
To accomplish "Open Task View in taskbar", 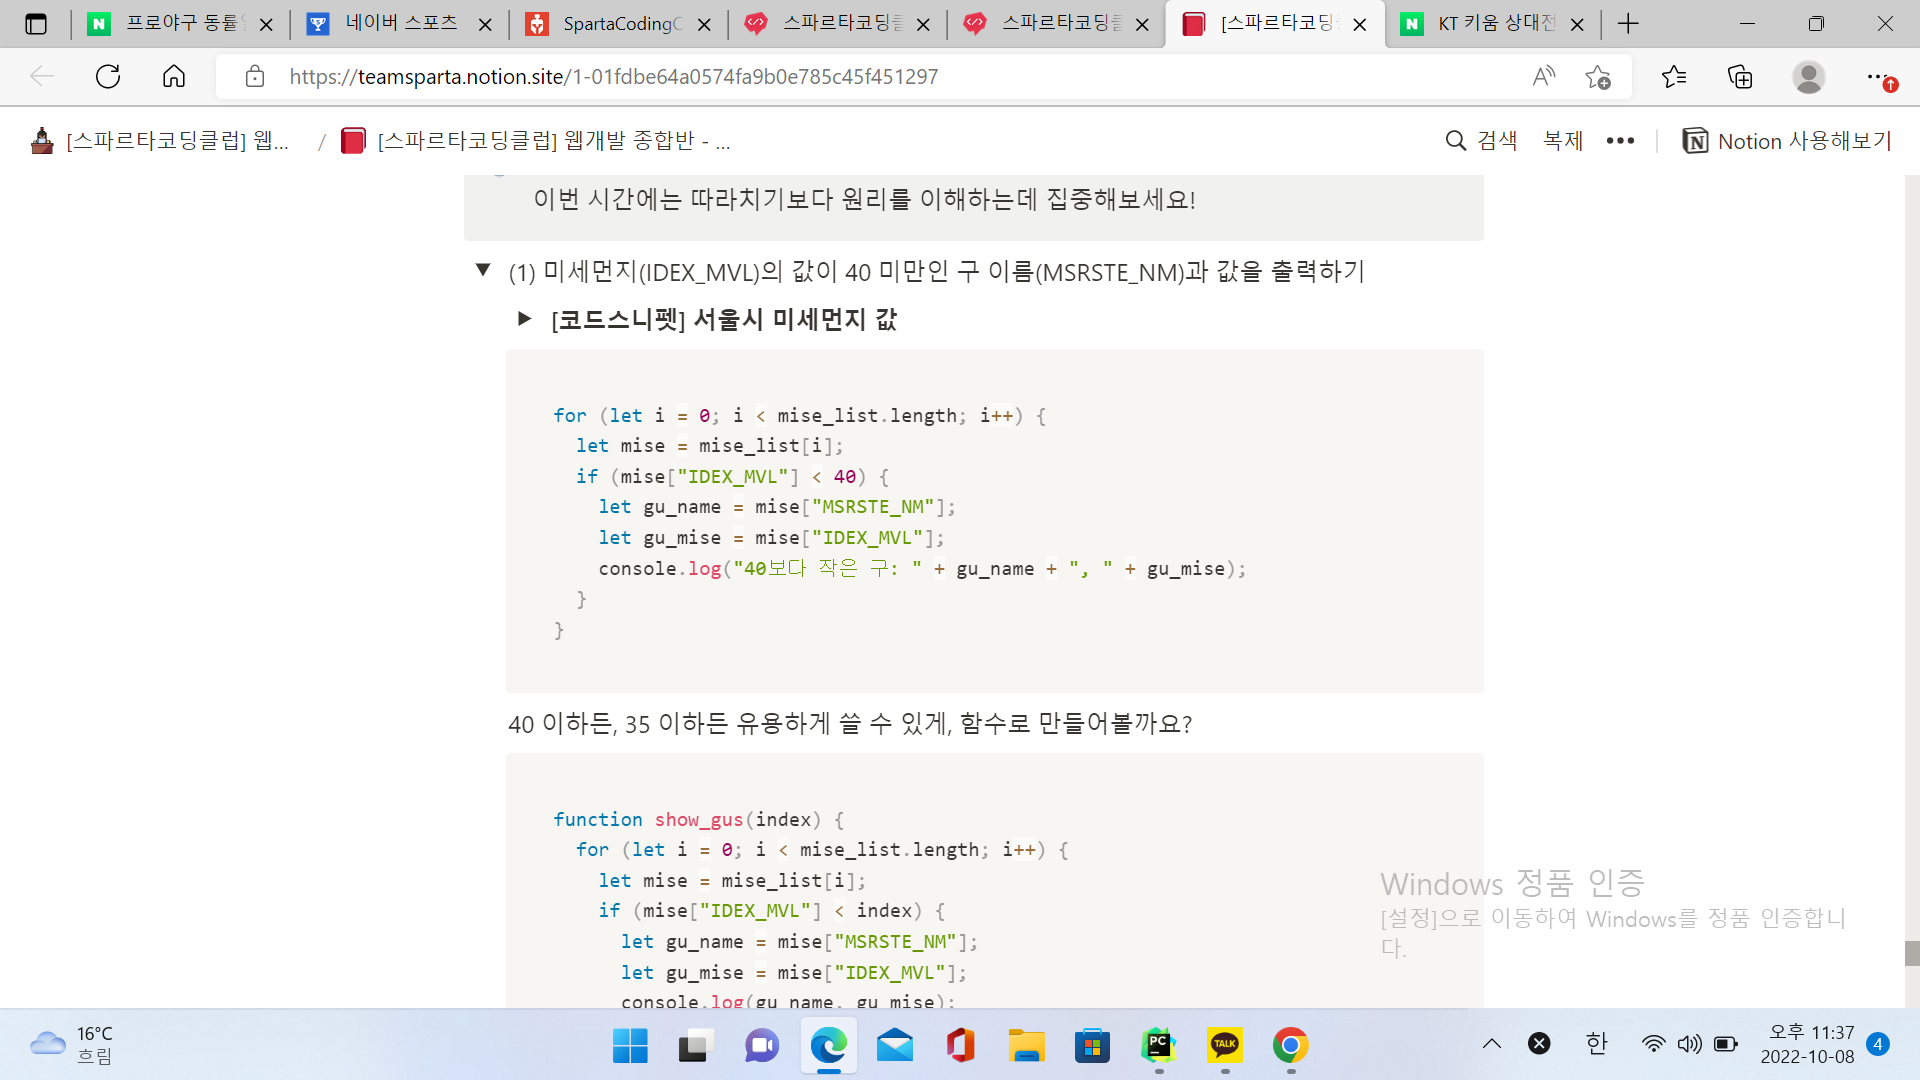I will tap(696, 1046).
